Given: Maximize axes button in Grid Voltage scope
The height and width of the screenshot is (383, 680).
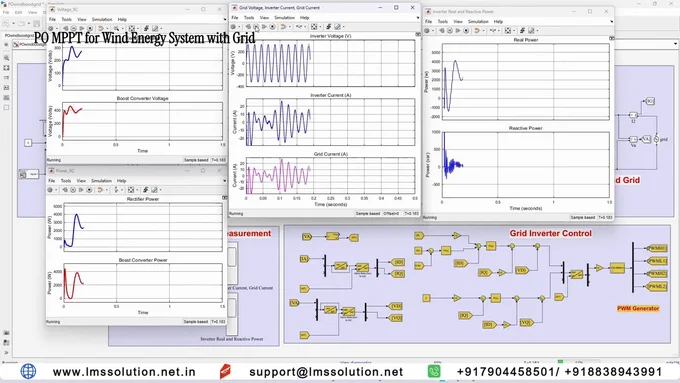Looking at the screenshot, I should pos(418,34).
